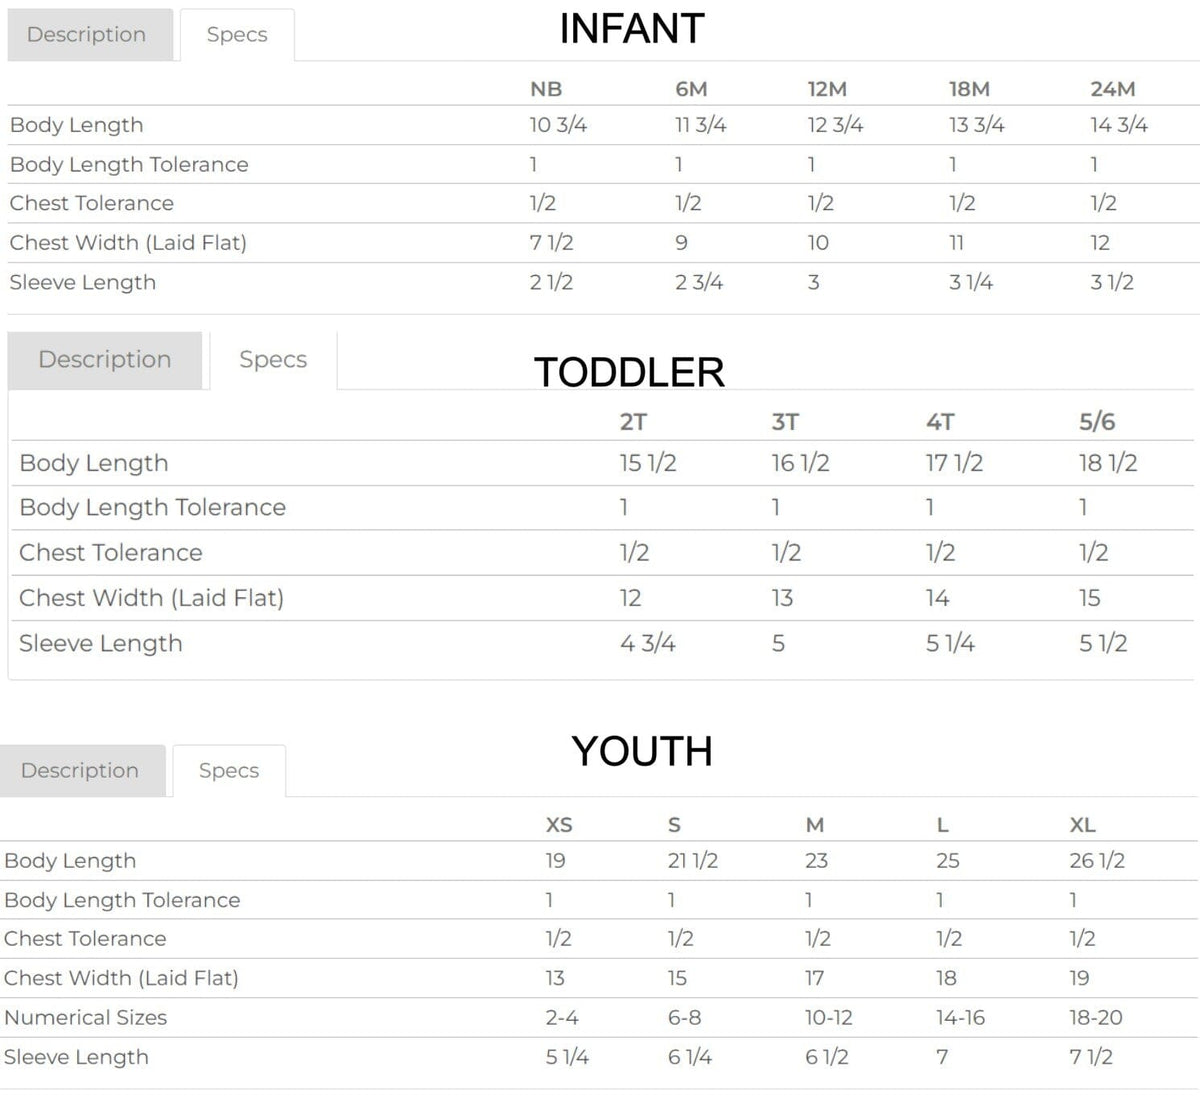Viewport: 1200px width, 1111px height.
Task: Open the Description tab in the Infant section
Action: pyautogui.click(x=87, y=34)
